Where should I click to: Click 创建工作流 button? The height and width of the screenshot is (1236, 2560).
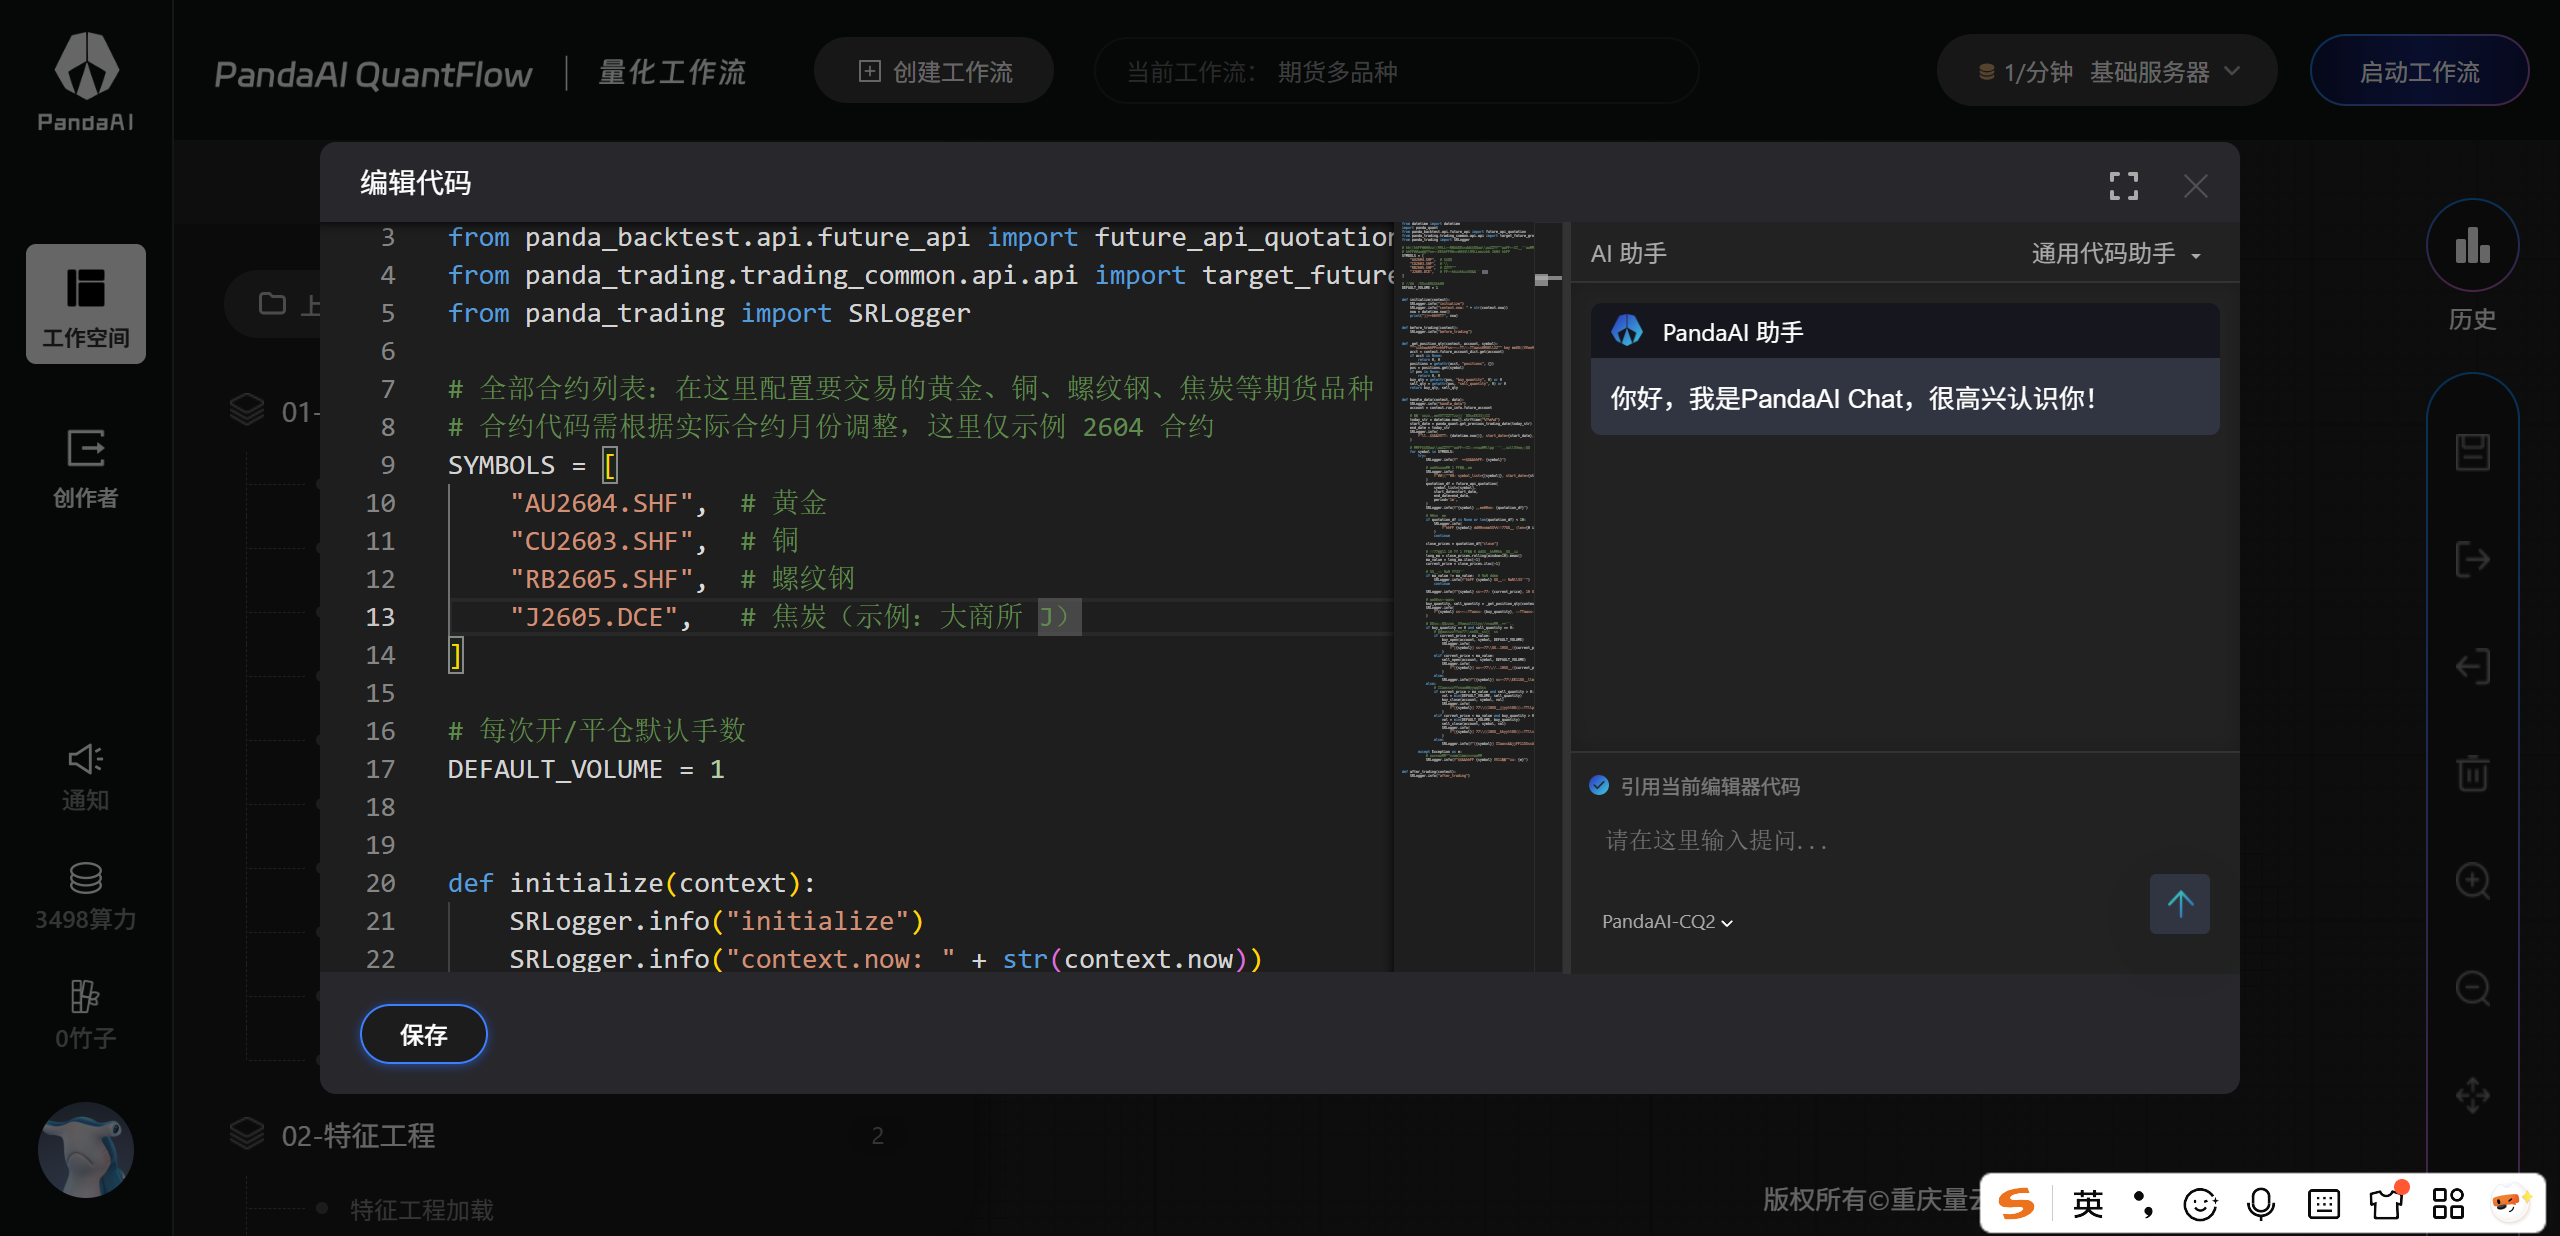pos(934,72)
